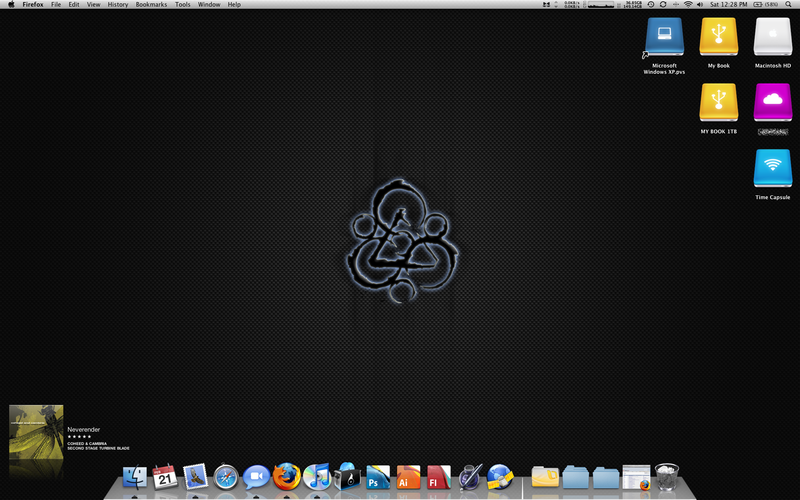Click the Sat 12:28 PM clock
Viewport: 800px width, 500px height.
(728, 4)
